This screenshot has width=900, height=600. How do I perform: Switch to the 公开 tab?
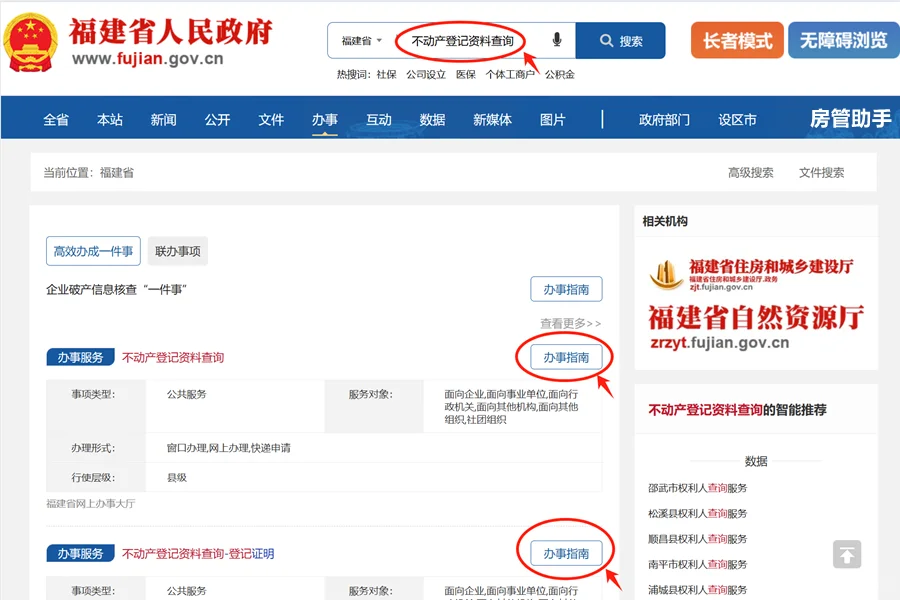[217, 119]
